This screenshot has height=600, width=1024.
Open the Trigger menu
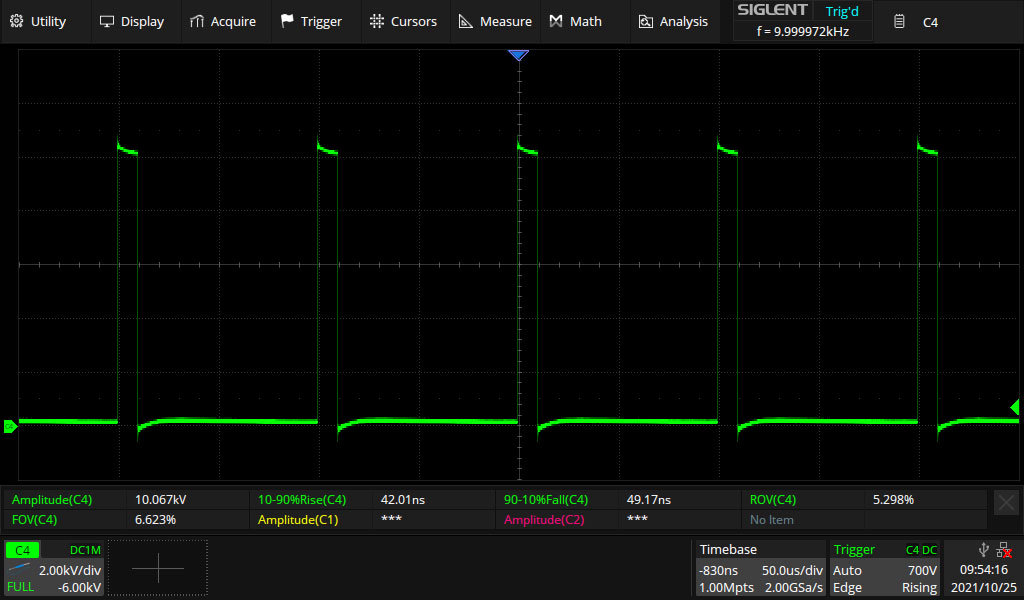click(x=312, y=22)
